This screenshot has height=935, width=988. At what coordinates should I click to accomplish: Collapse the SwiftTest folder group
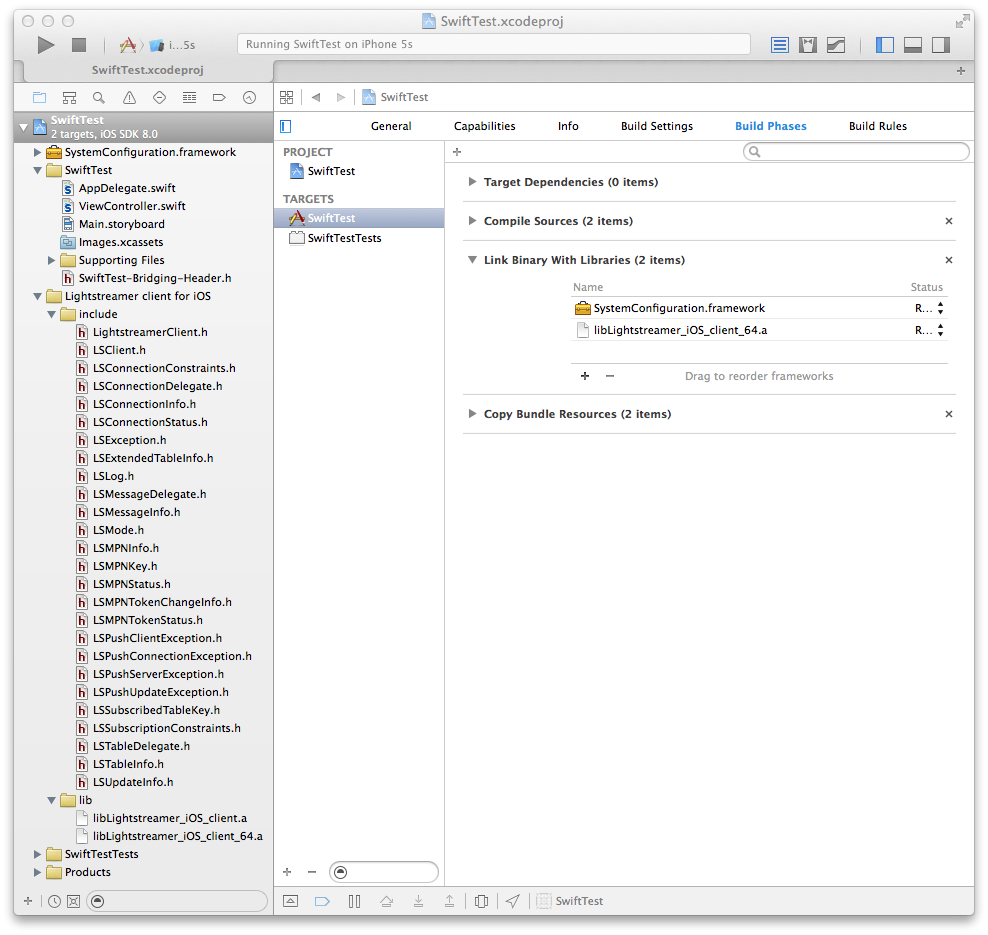[37, 170]
